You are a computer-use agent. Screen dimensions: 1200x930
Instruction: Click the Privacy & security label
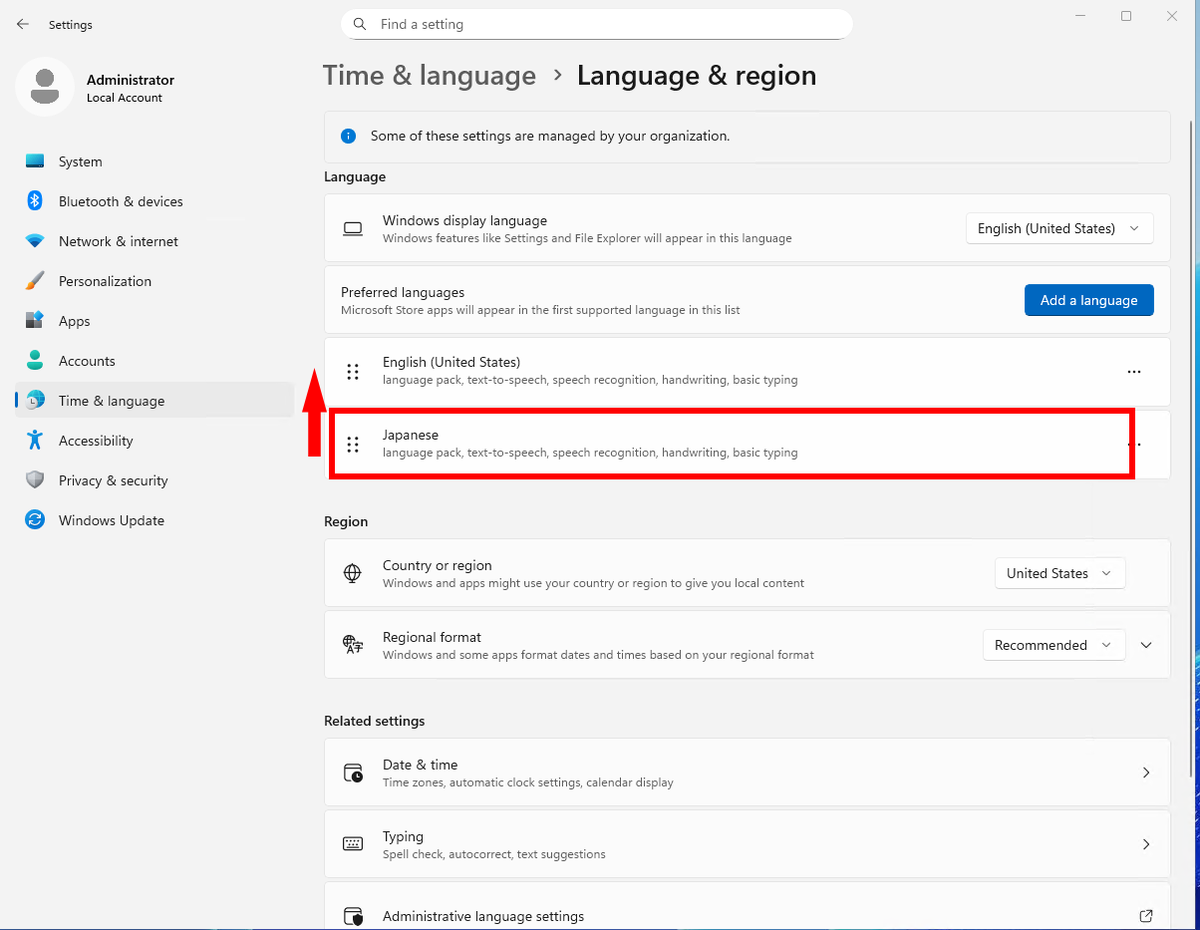pyautogui.click(x=113, y=480)
